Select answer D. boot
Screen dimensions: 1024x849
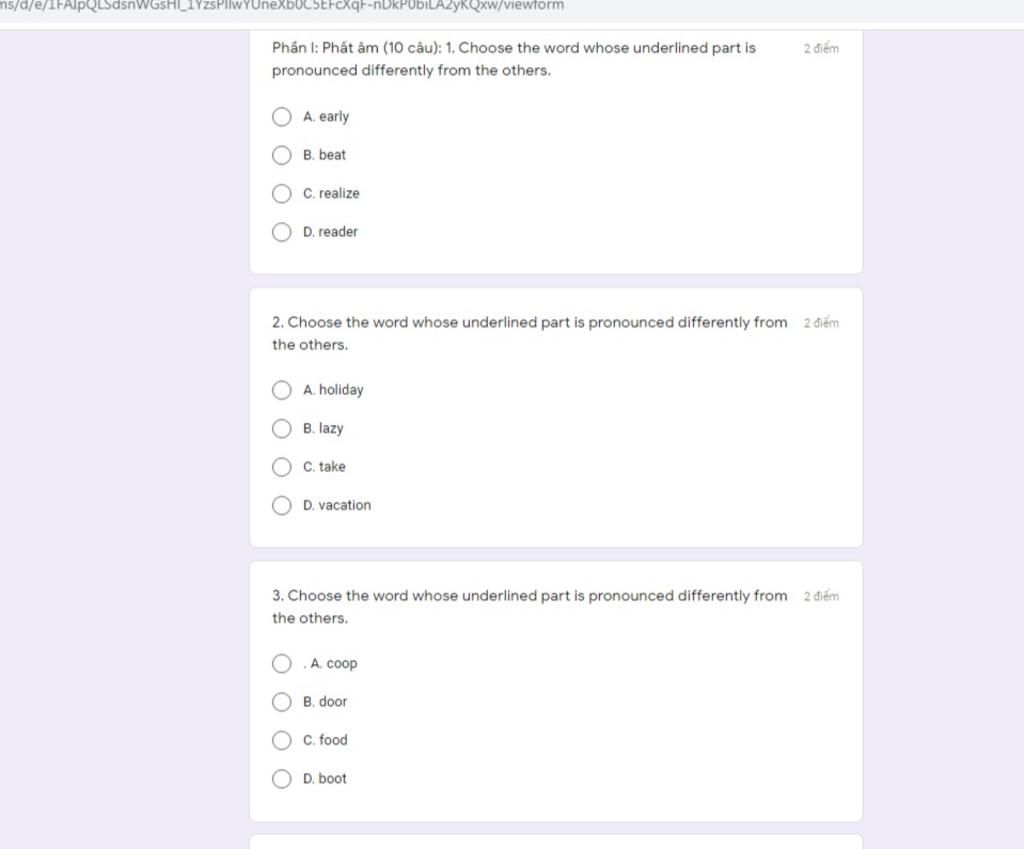[281, 779]
